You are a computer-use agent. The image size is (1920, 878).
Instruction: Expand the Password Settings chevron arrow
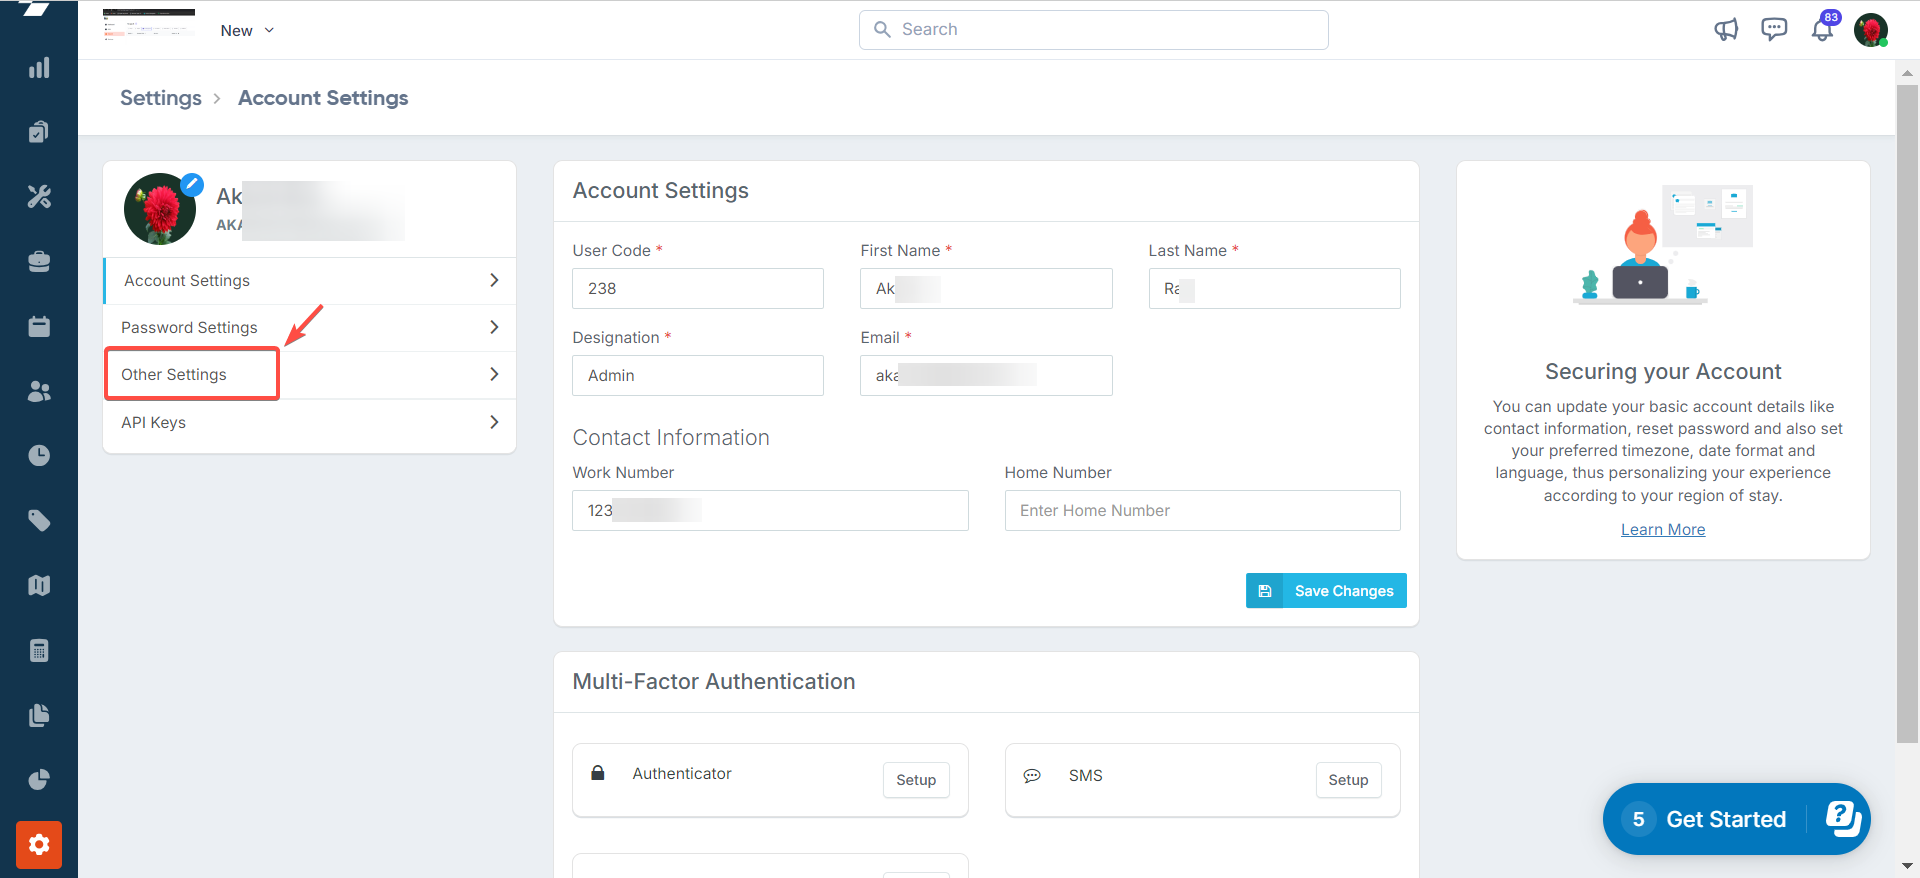[494, 327]
